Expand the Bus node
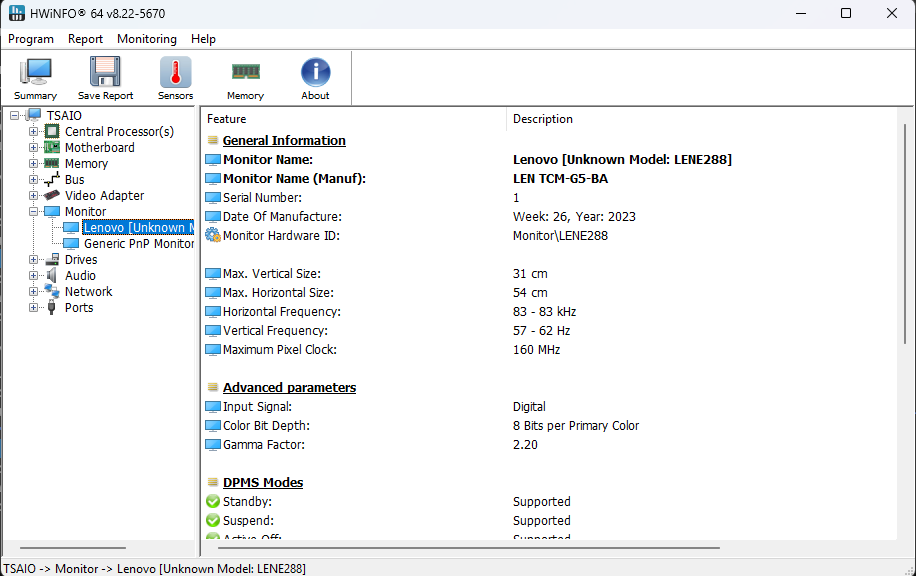 33,179
